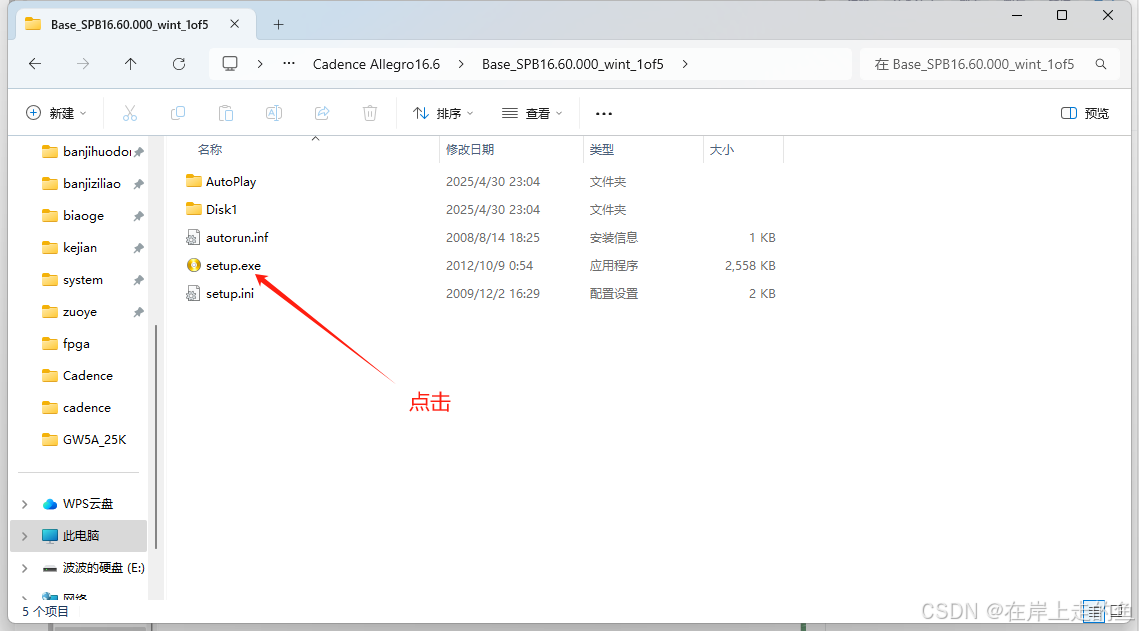Click the Forward navigation arrow

pyautogui.click(x=83, y=64)
